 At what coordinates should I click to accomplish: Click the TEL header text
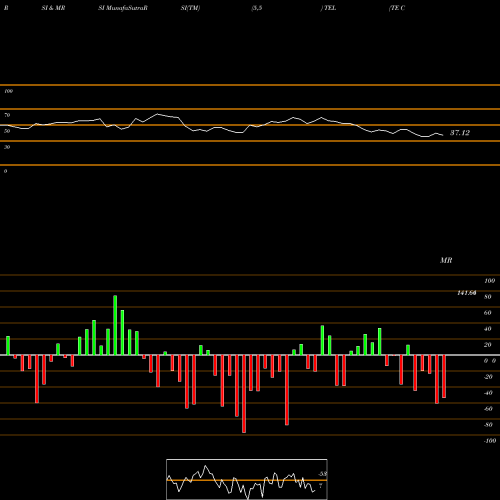tap(330, 8)
